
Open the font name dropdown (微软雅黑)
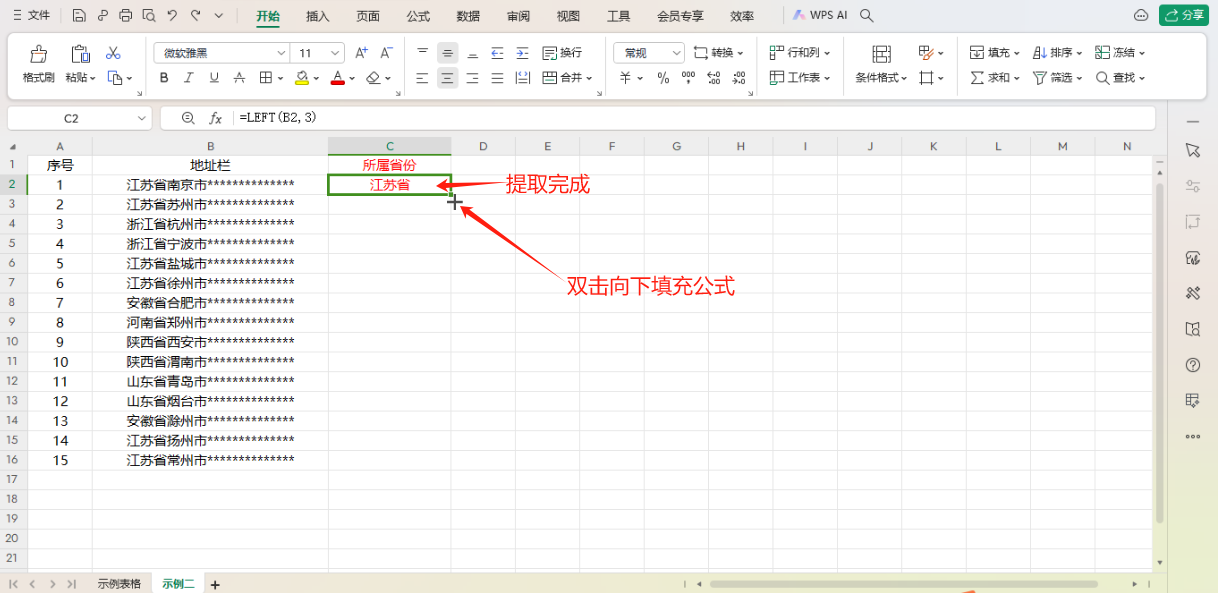point(281,53)
